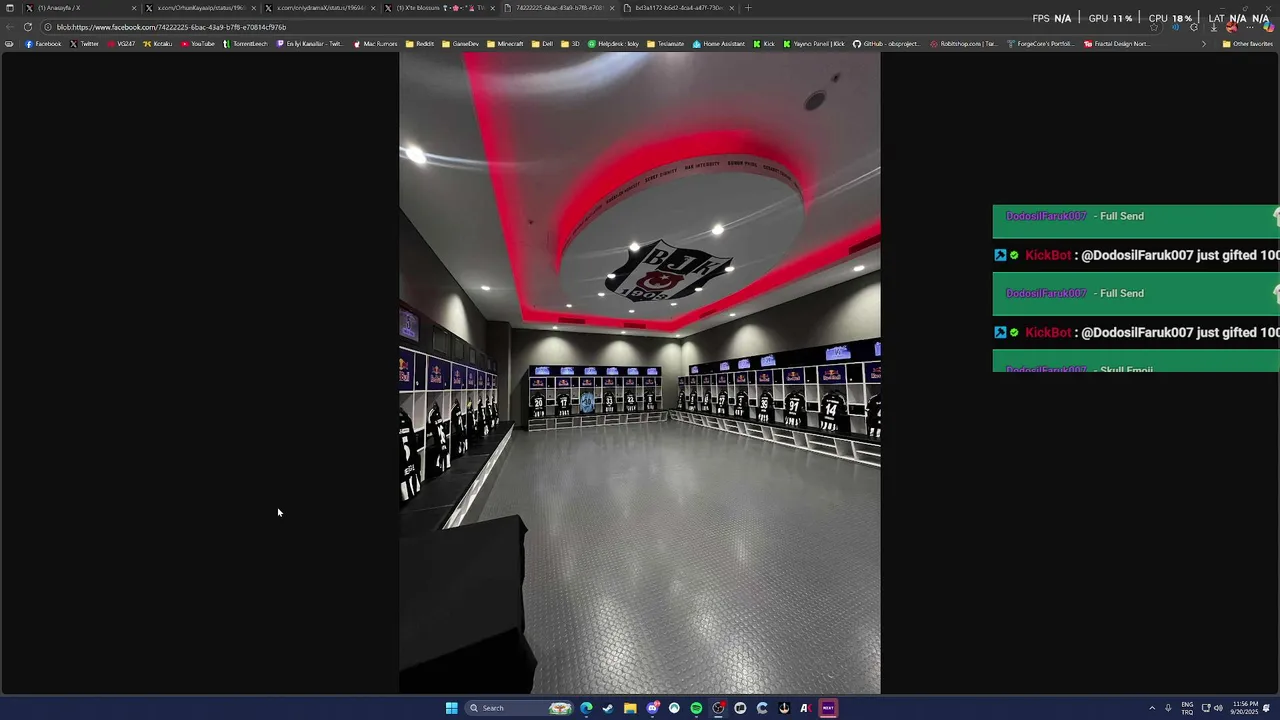Switch to the X'te blossom tab

[440, 8]
